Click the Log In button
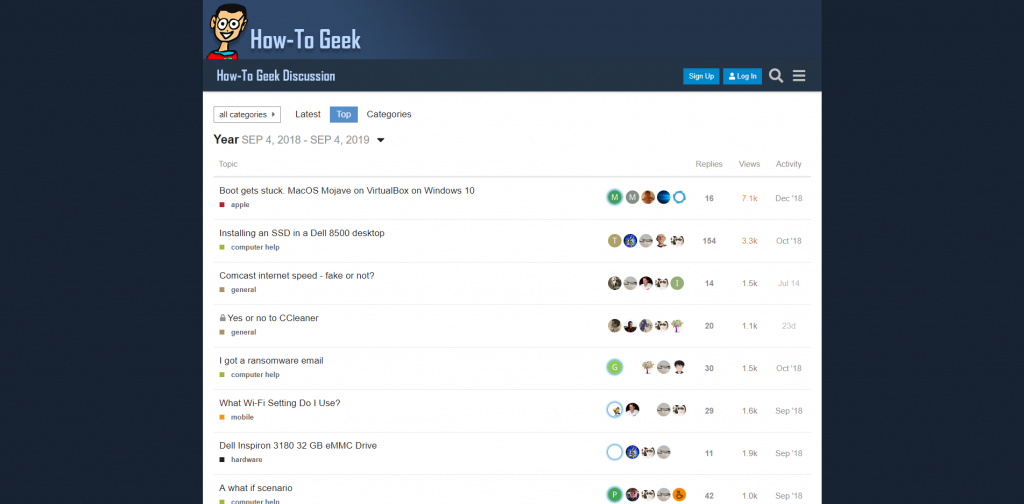1024x504 pixels. tap(743, 76)
